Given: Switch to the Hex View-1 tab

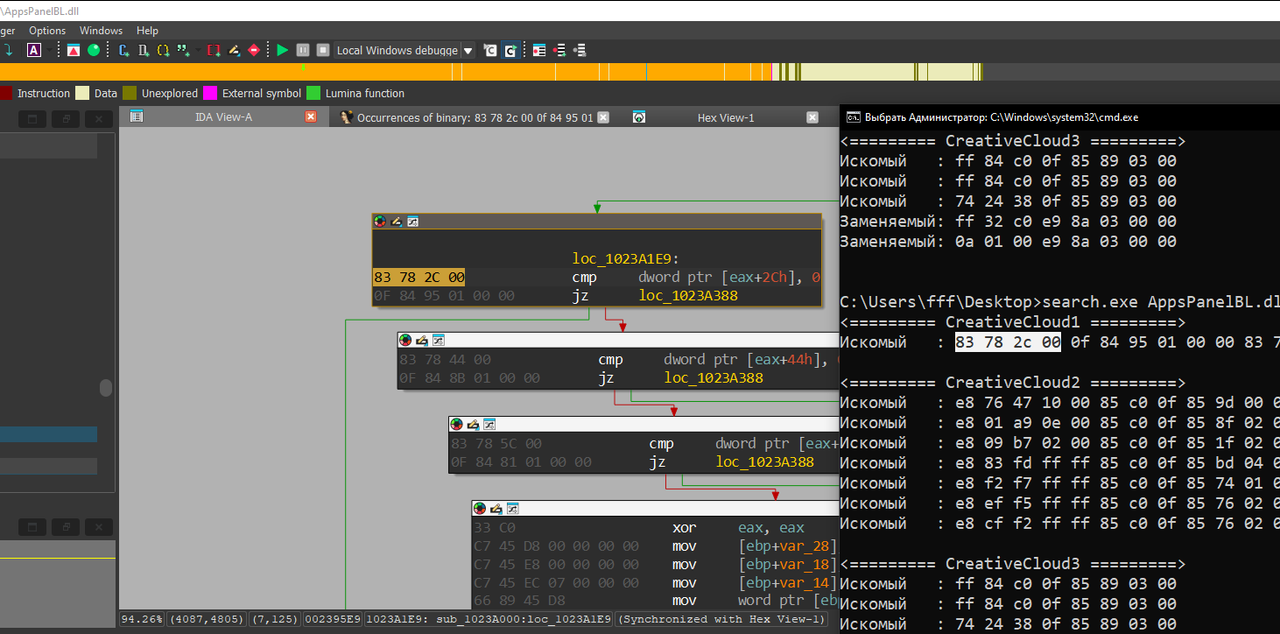Looking at the screenshot, I should coord(726,117).
